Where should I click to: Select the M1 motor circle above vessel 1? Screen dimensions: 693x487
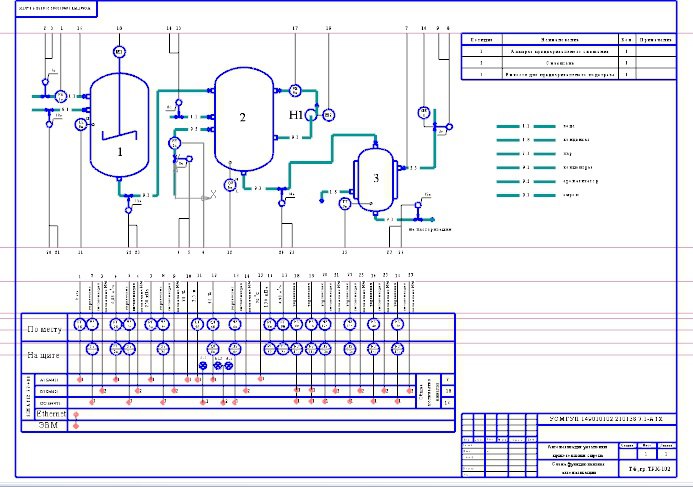point(119,52)
